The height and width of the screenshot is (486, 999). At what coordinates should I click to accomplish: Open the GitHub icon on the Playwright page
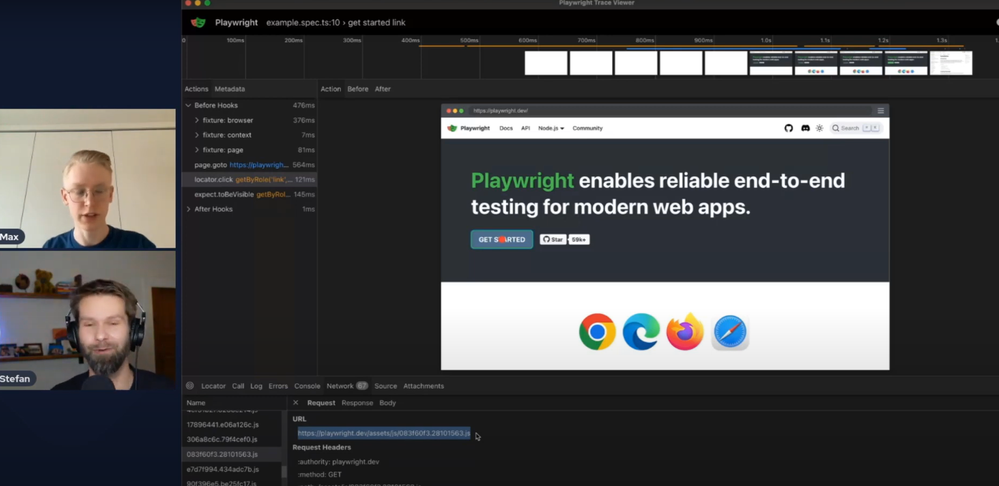(789, 128)
